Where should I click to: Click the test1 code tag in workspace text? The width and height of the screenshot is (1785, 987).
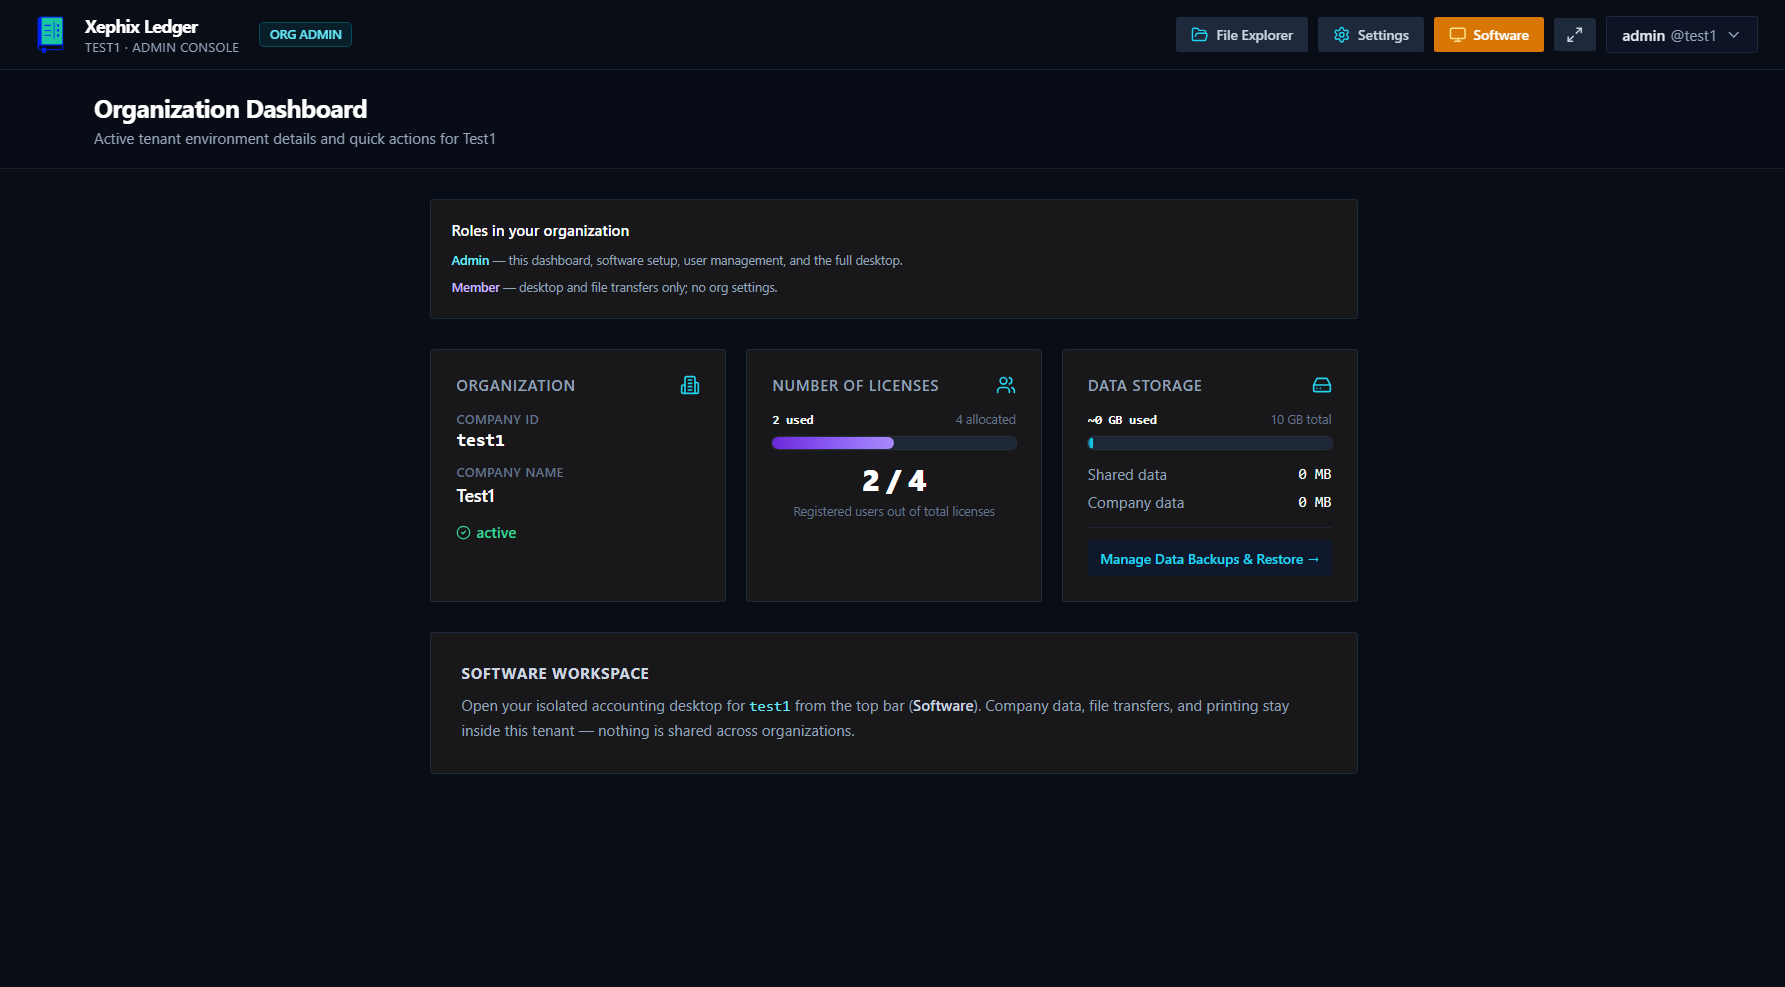pyautogui.click(x=770, y=706)
